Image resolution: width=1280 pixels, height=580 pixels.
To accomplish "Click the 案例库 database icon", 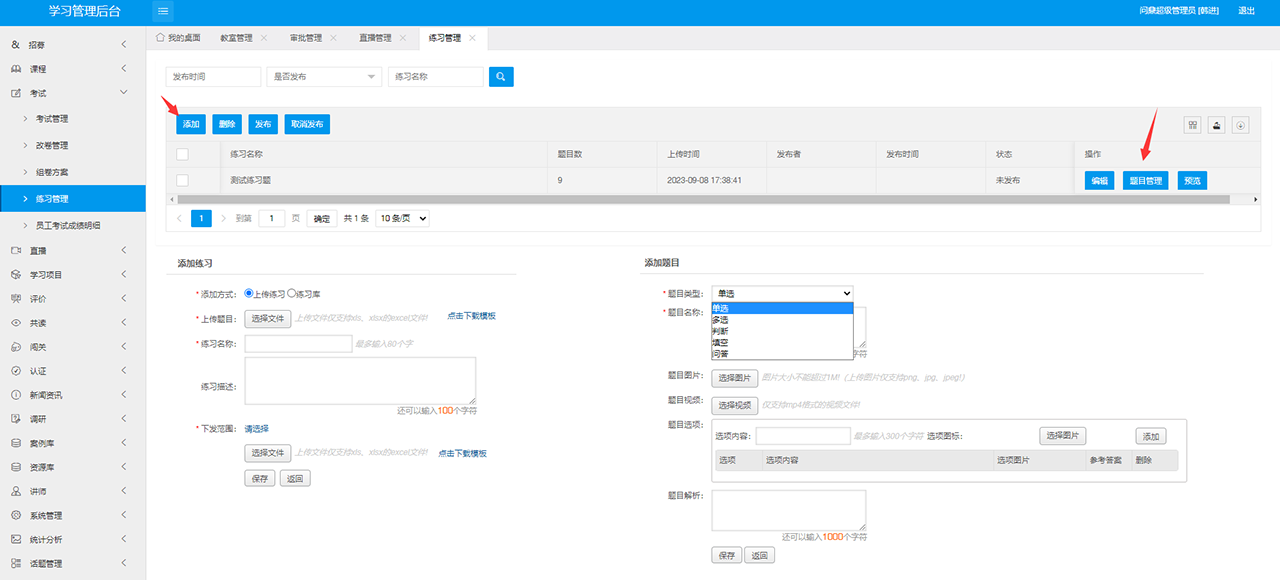I will 16,443.
